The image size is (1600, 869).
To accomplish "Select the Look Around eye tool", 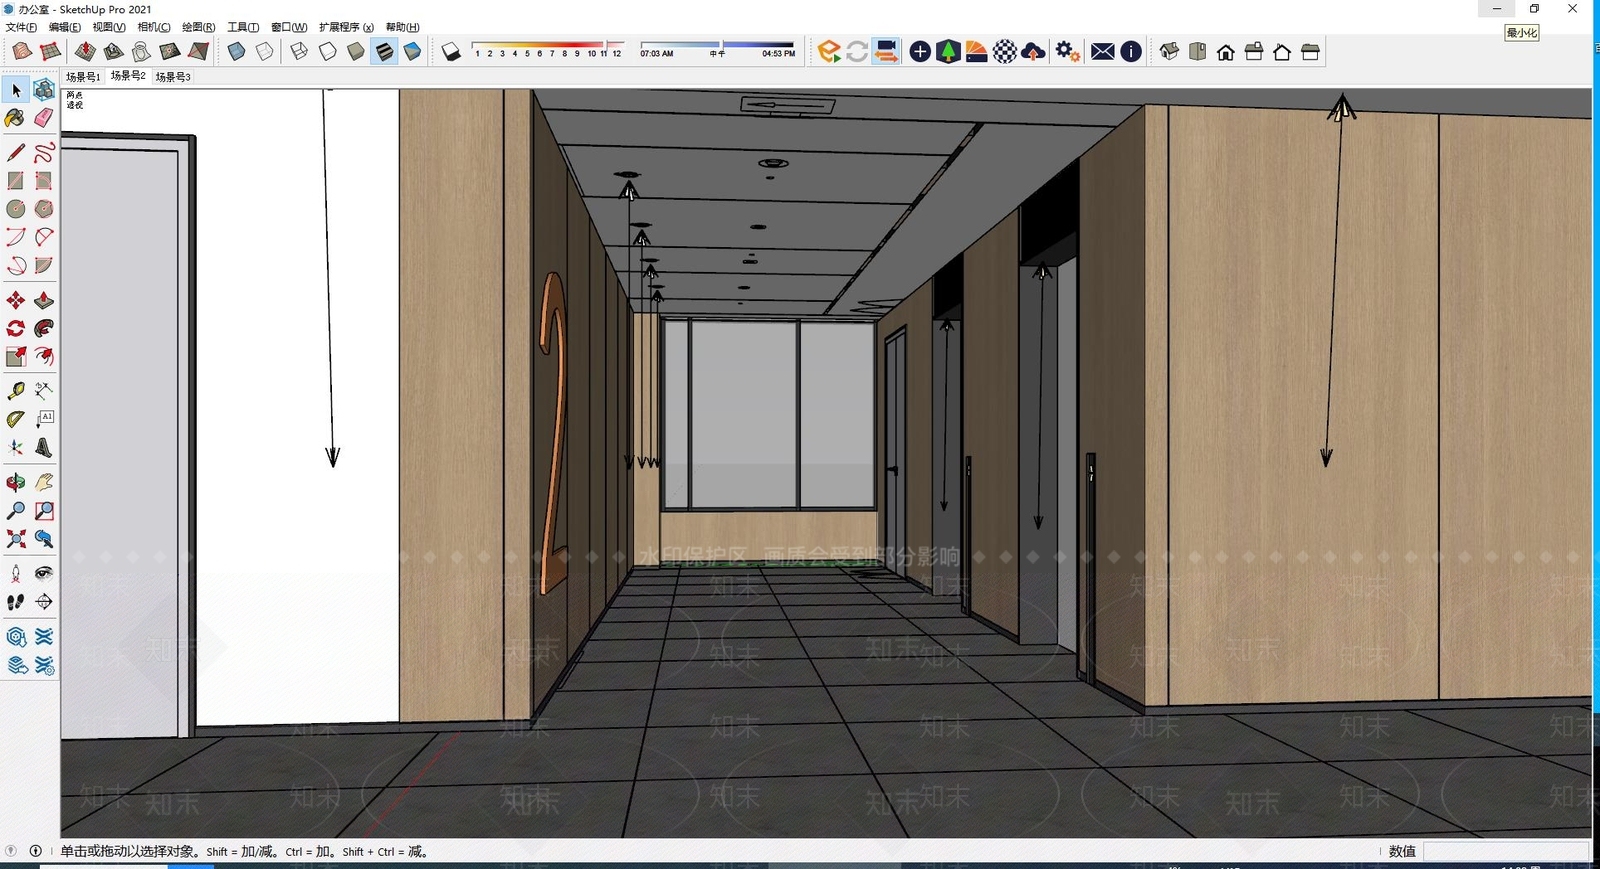I will click(44, 573).
